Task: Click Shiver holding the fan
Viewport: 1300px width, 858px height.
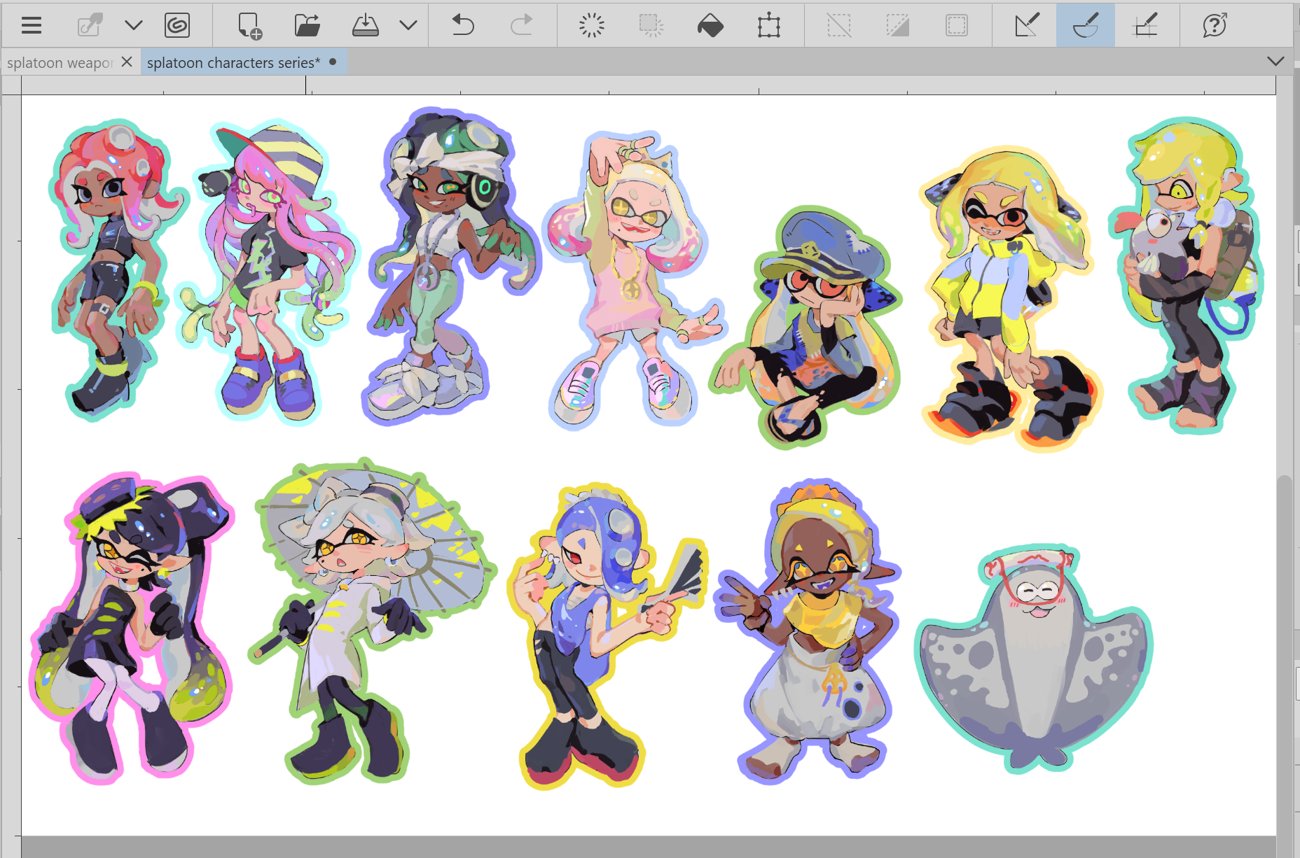Action: (x=608, y=637)
